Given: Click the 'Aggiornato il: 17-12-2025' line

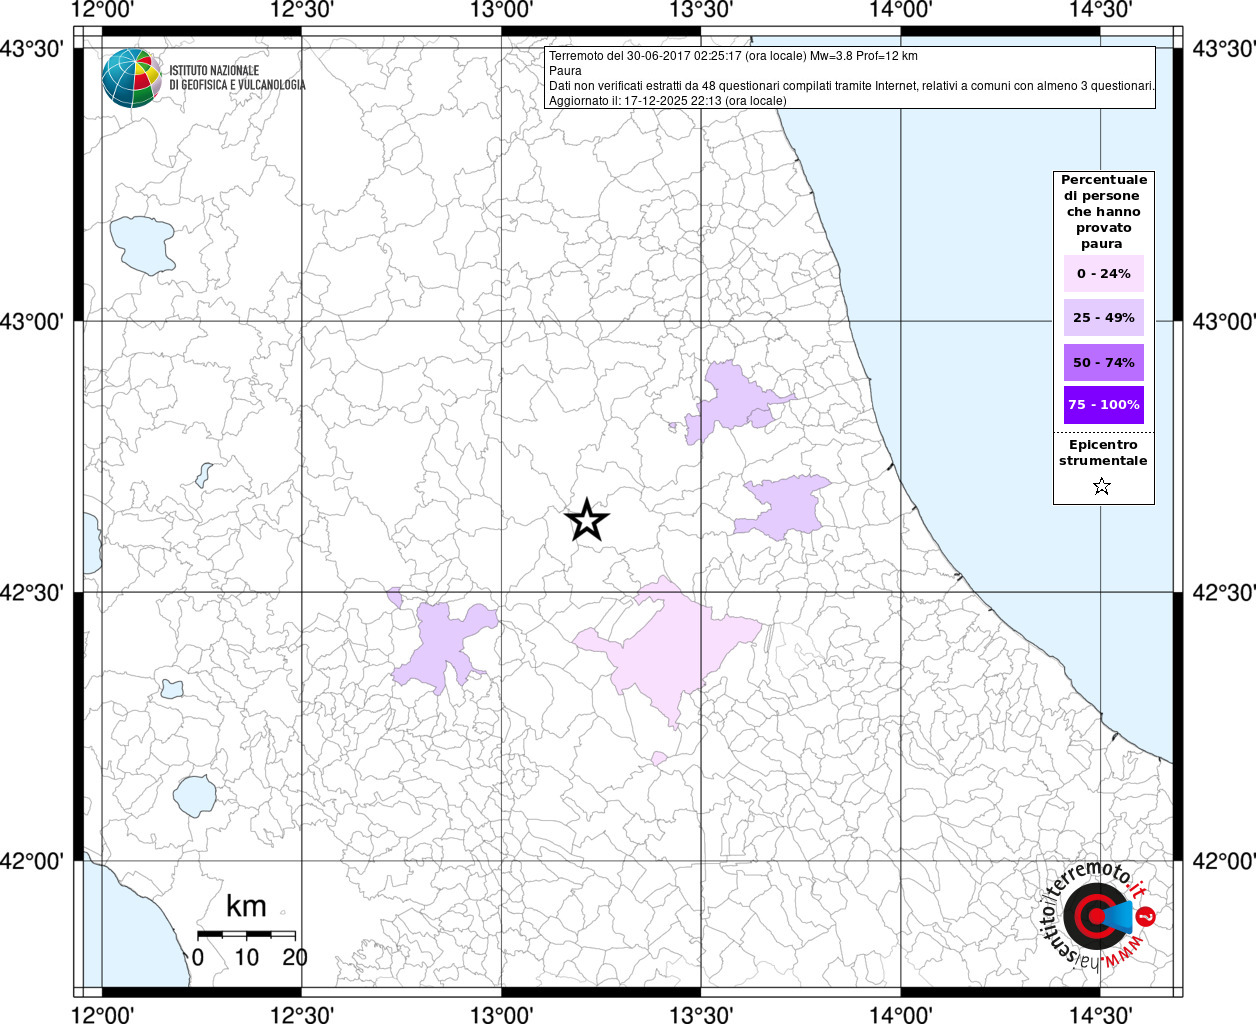Looking at the screenshot, I should [668, 101].
